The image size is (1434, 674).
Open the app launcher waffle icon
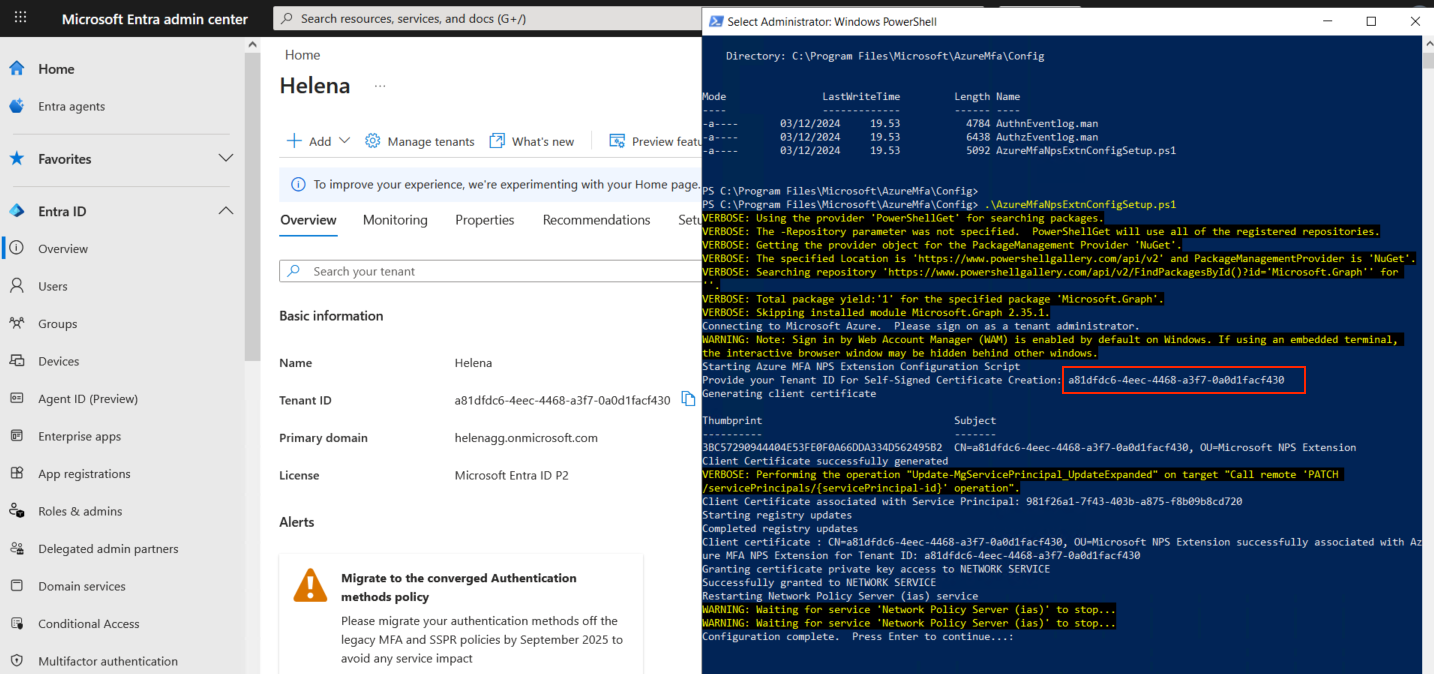pos(20,19)
